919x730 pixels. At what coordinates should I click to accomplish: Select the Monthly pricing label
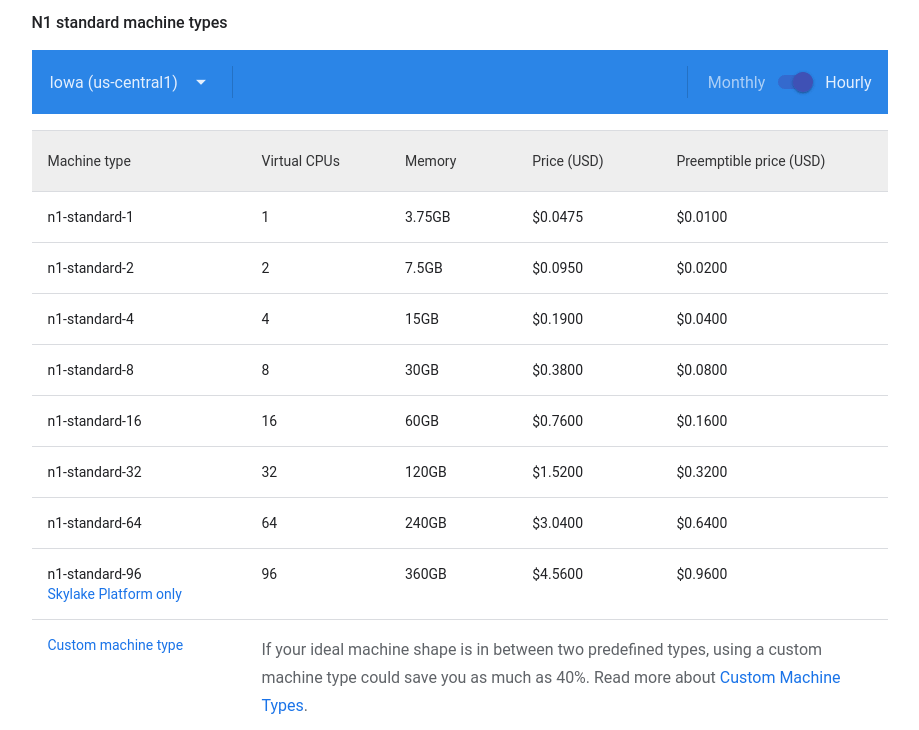(x=736, y=82)
